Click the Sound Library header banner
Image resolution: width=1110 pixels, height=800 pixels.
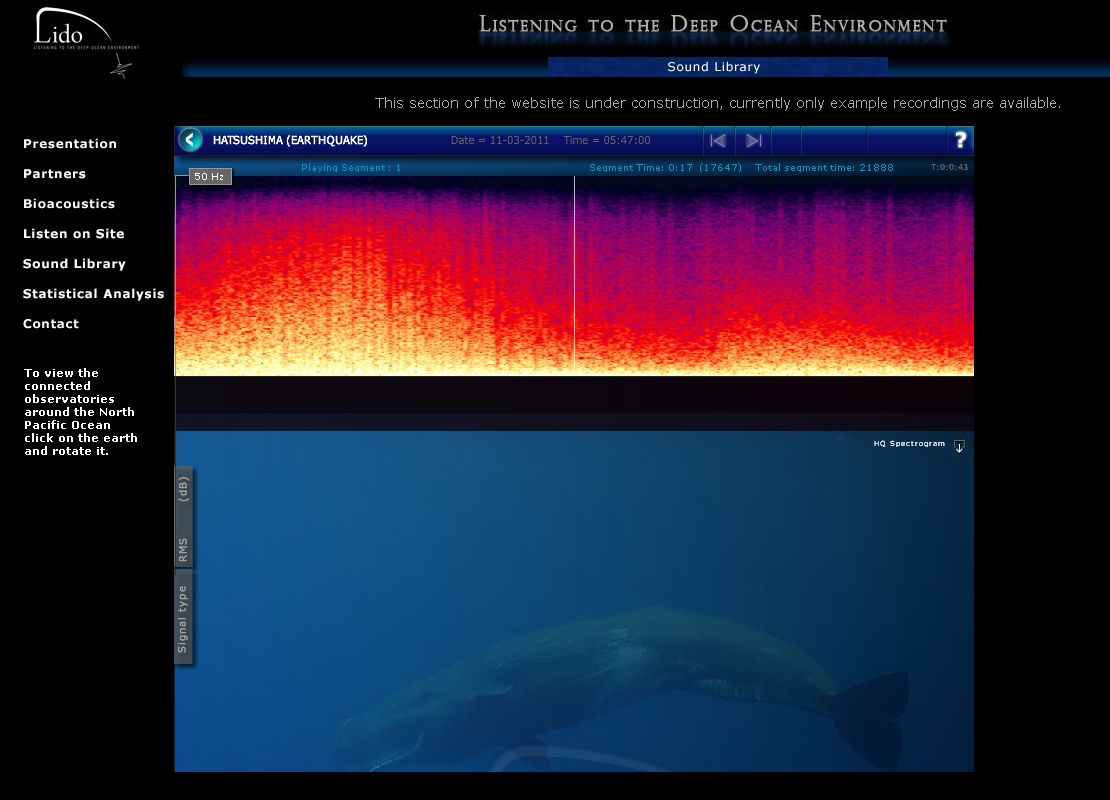point(715,67)
